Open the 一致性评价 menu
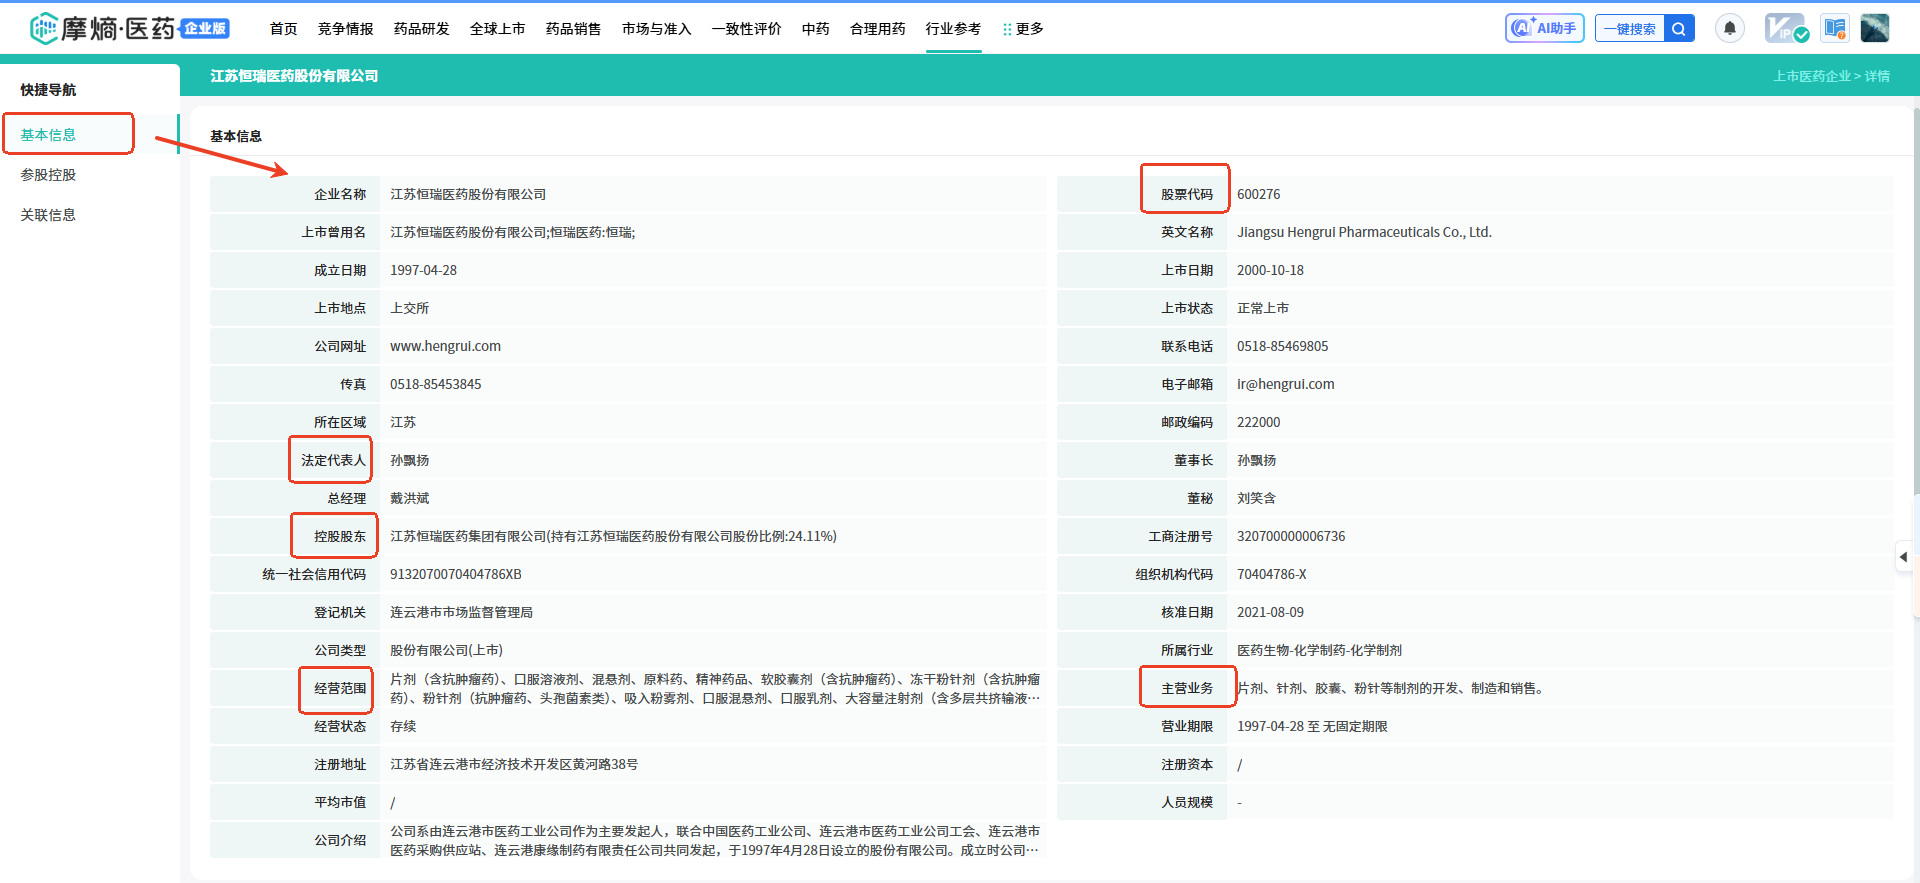Screen dimensions: 1920x883 click(x=747, y=29)
